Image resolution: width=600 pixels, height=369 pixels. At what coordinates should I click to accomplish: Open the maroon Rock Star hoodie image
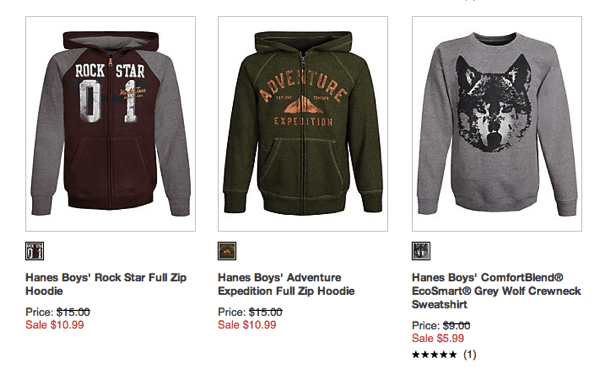111,124
